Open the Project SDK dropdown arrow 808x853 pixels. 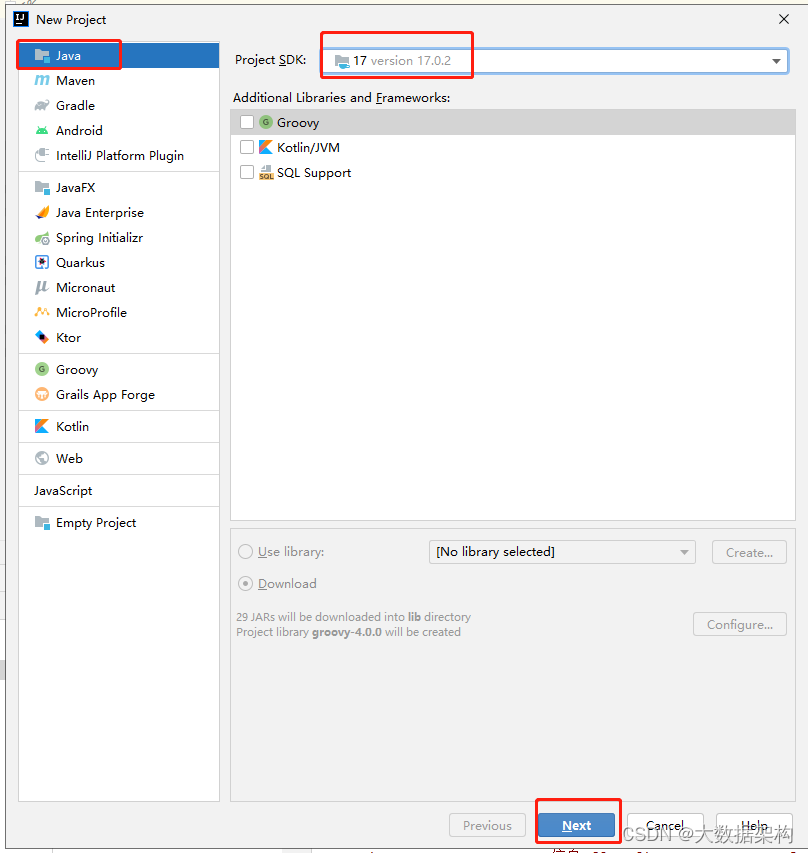[776, 61]
